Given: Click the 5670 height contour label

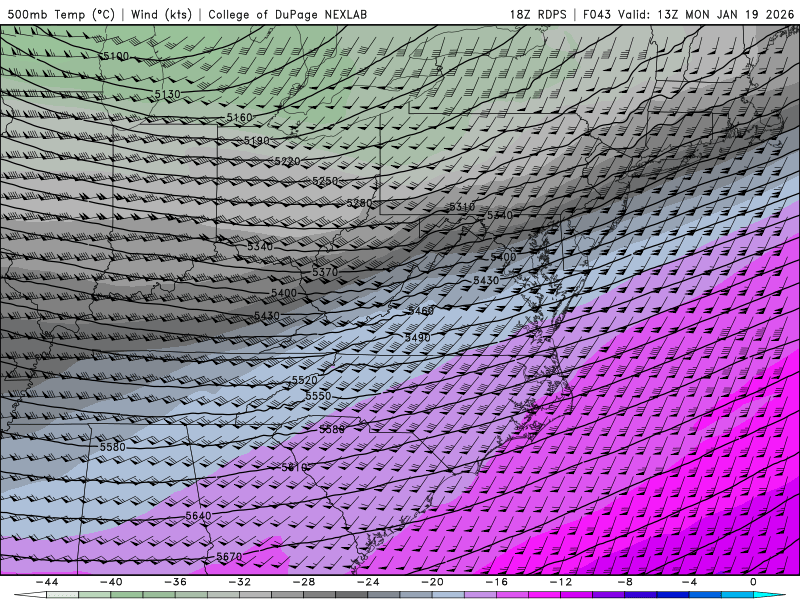Looking at the screenshot, I should pos(229,556).
